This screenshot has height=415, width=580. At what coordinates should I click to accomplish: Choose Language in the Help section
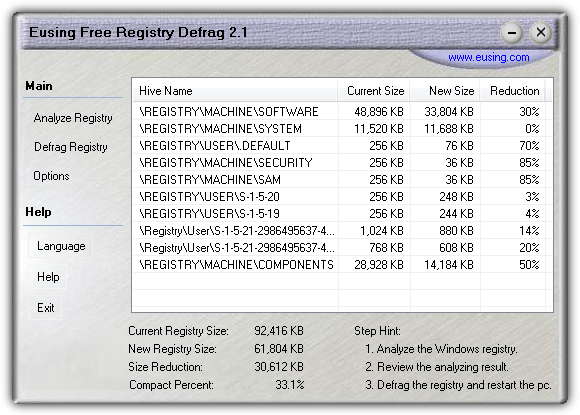(x=61, y=246)
